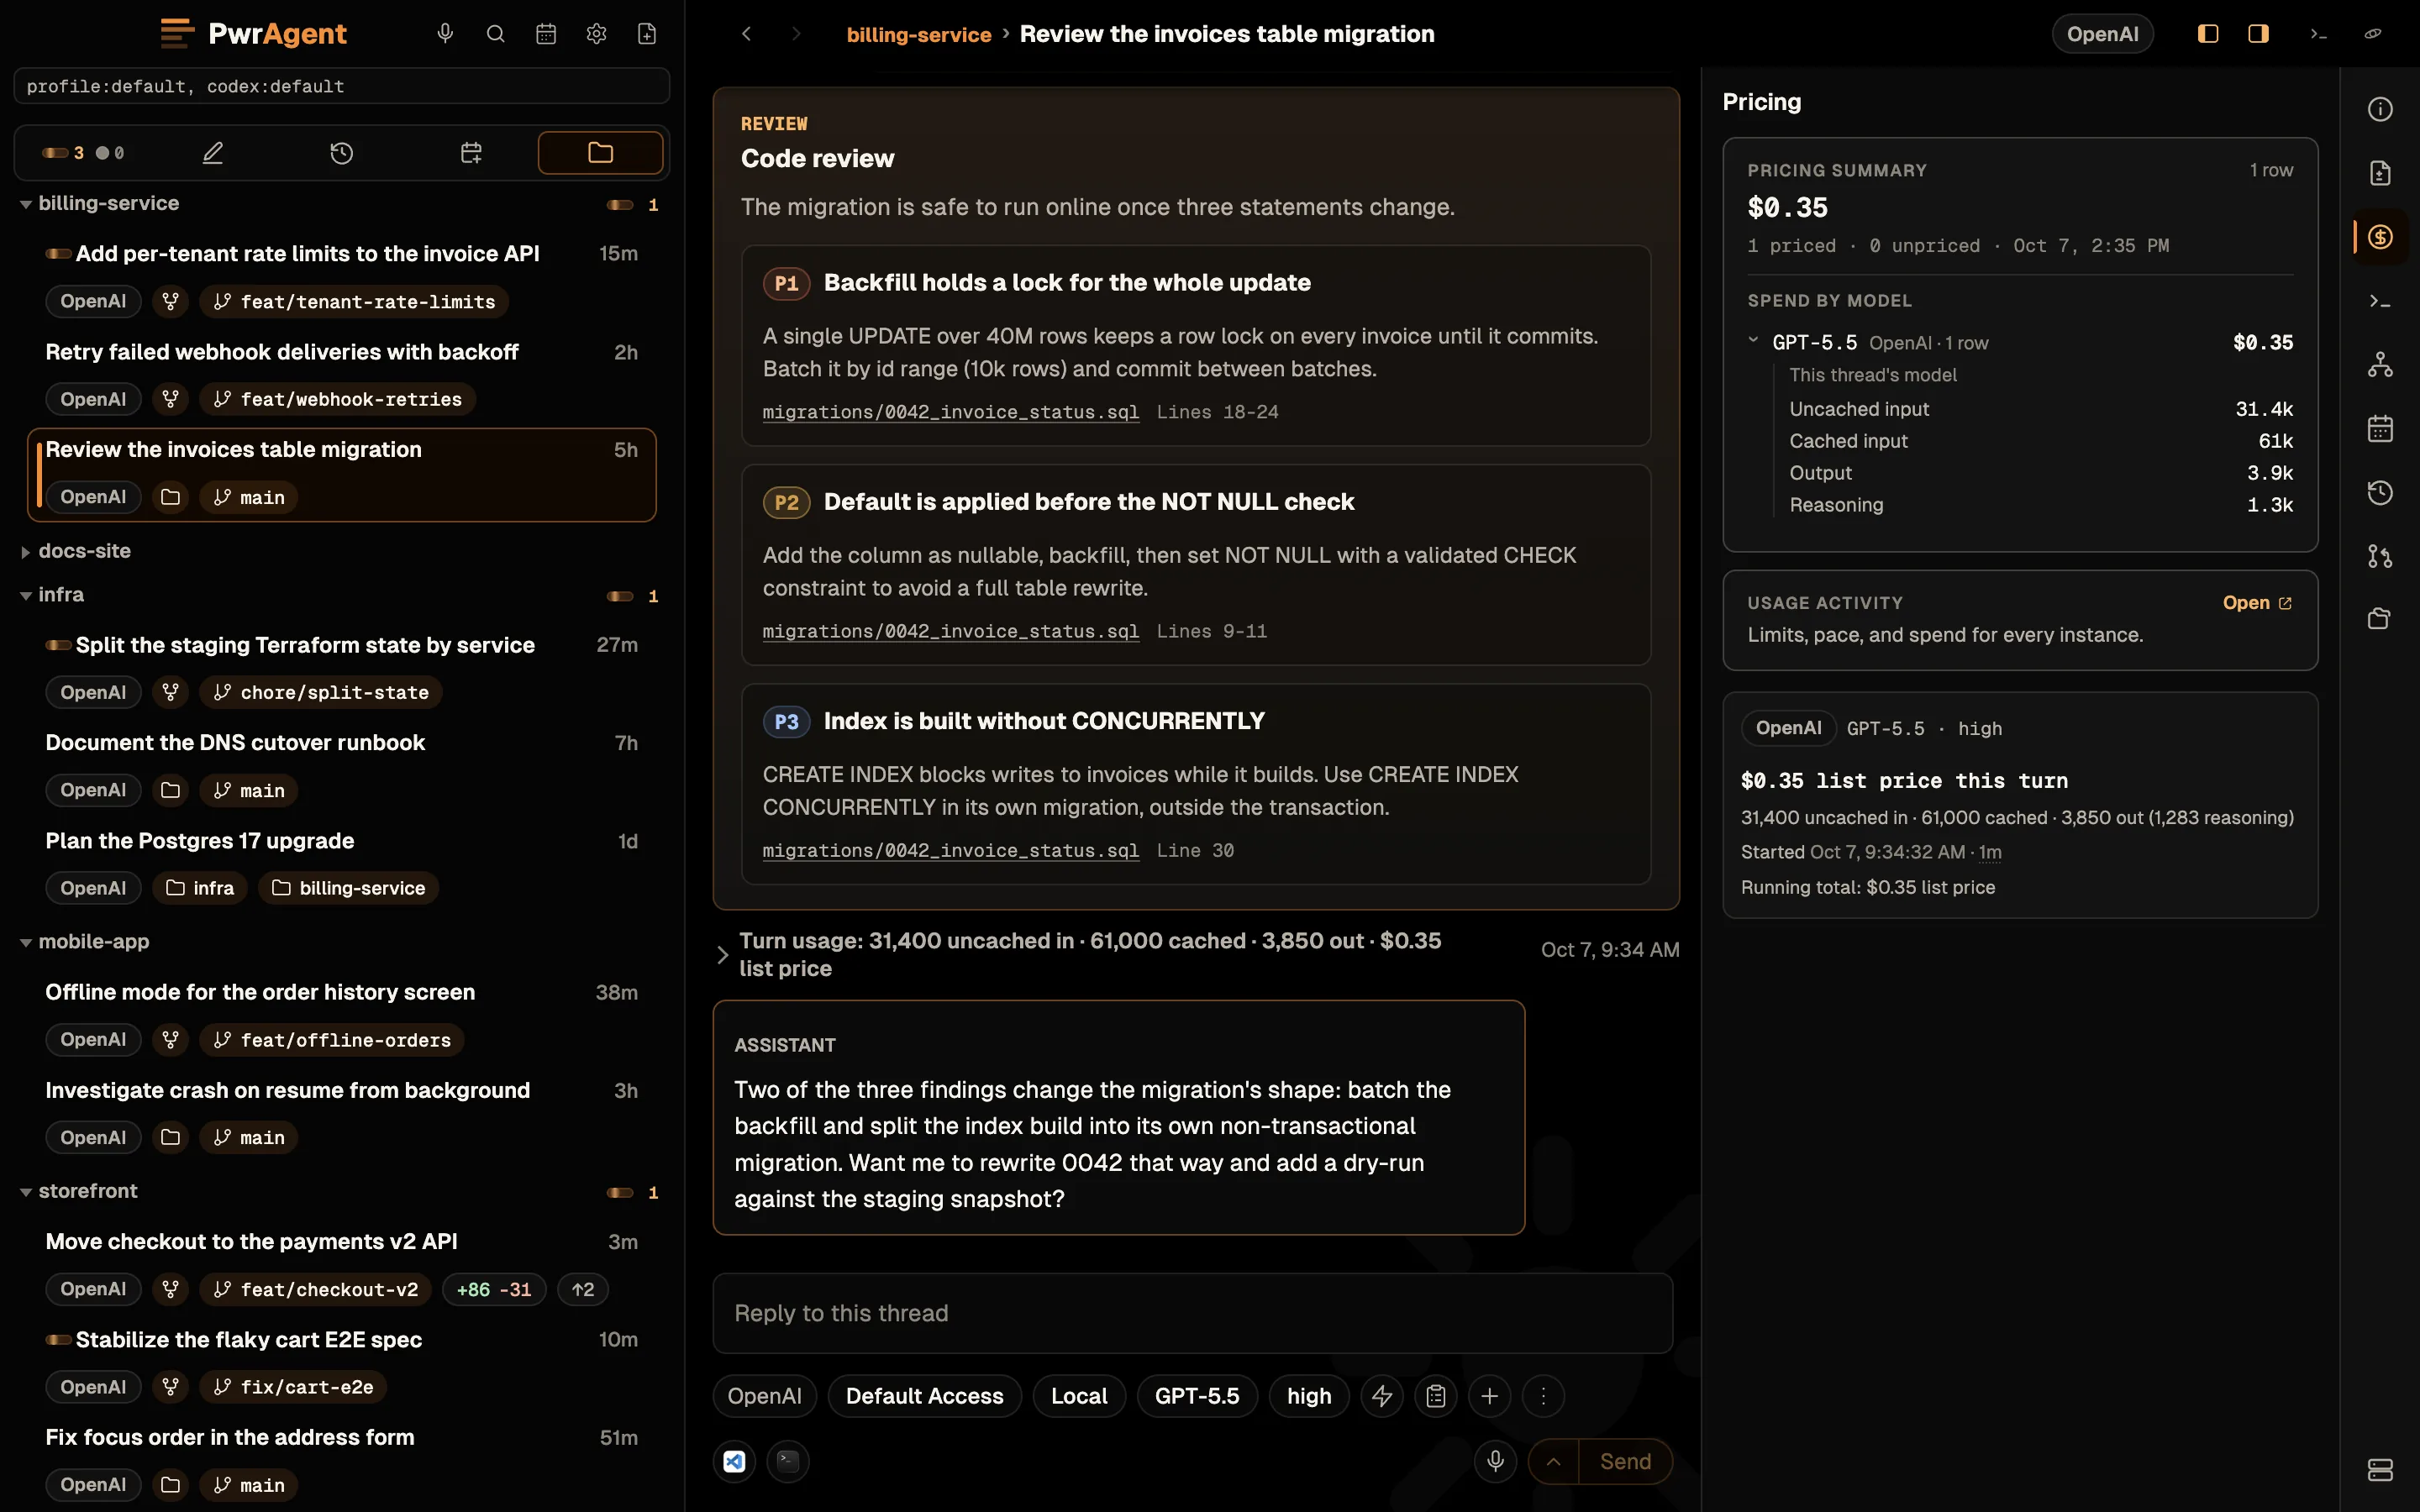
Task: Open the info panel icon in right rail
Action: [x=2380, y=109]
